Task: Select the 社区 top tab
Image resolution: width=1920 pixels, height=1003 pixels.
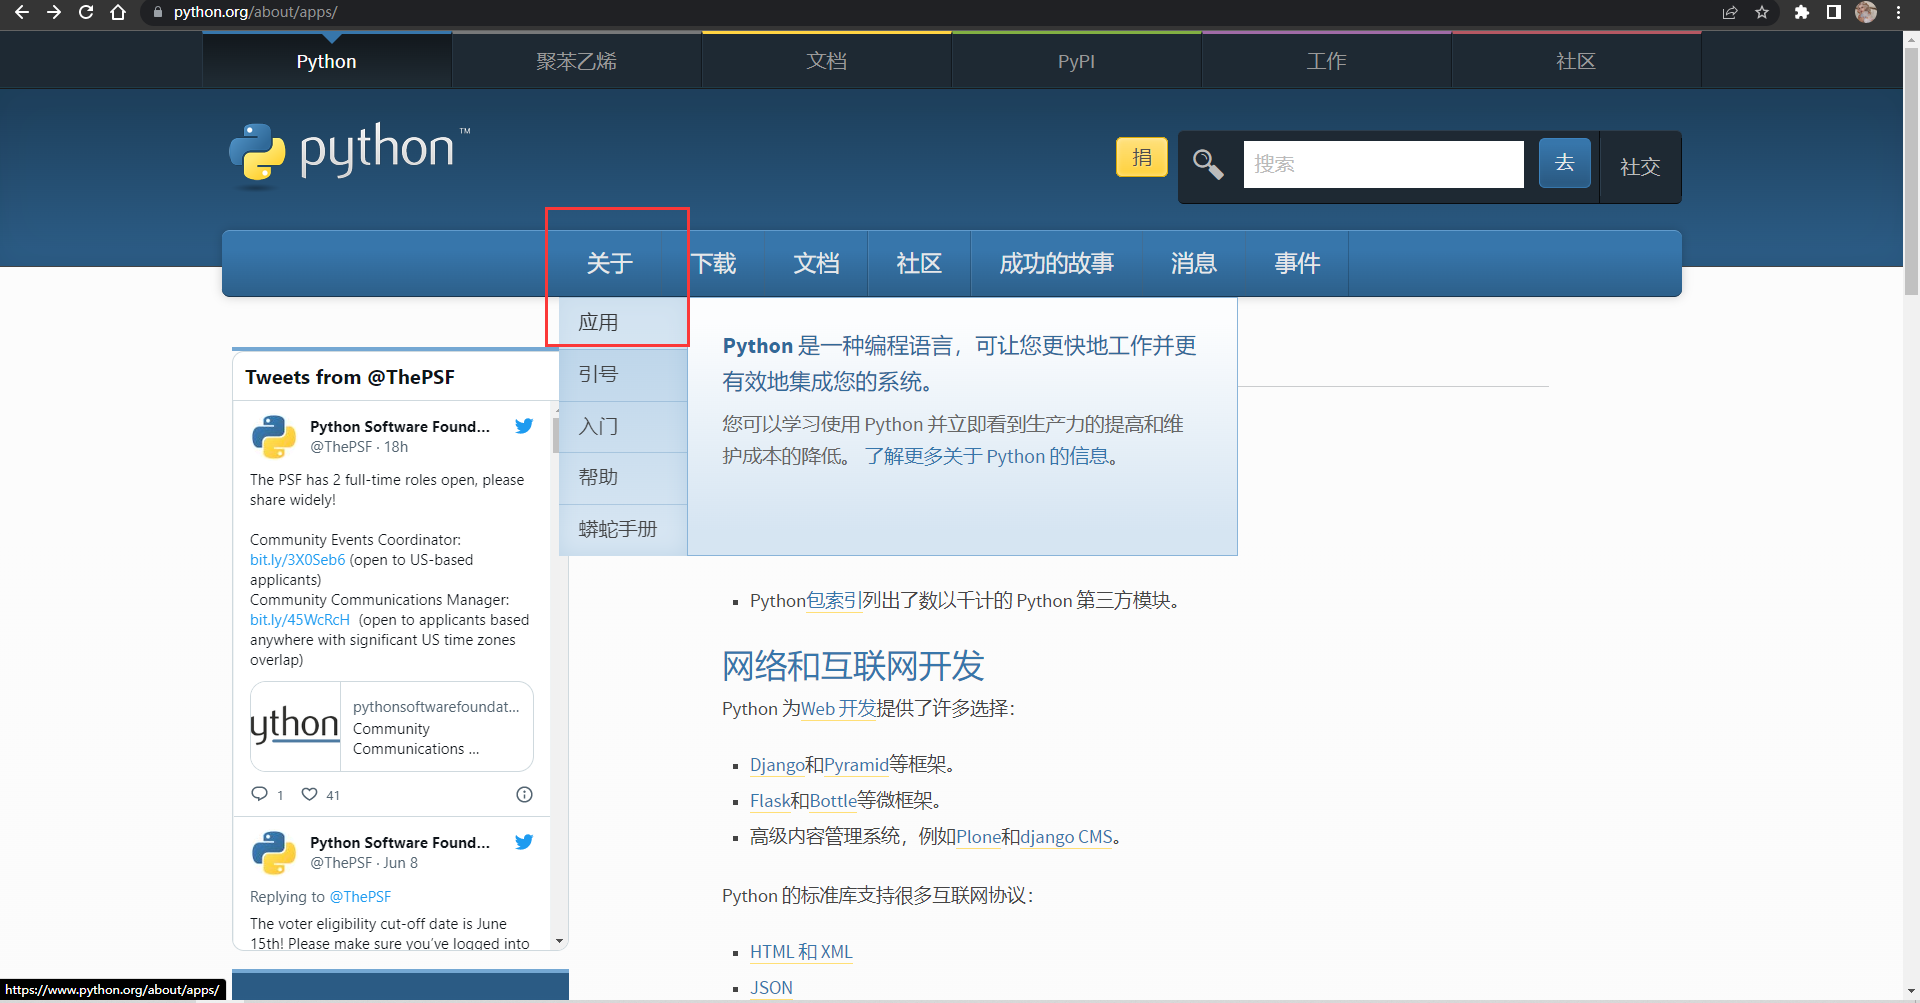Action: click(1577, 61)
